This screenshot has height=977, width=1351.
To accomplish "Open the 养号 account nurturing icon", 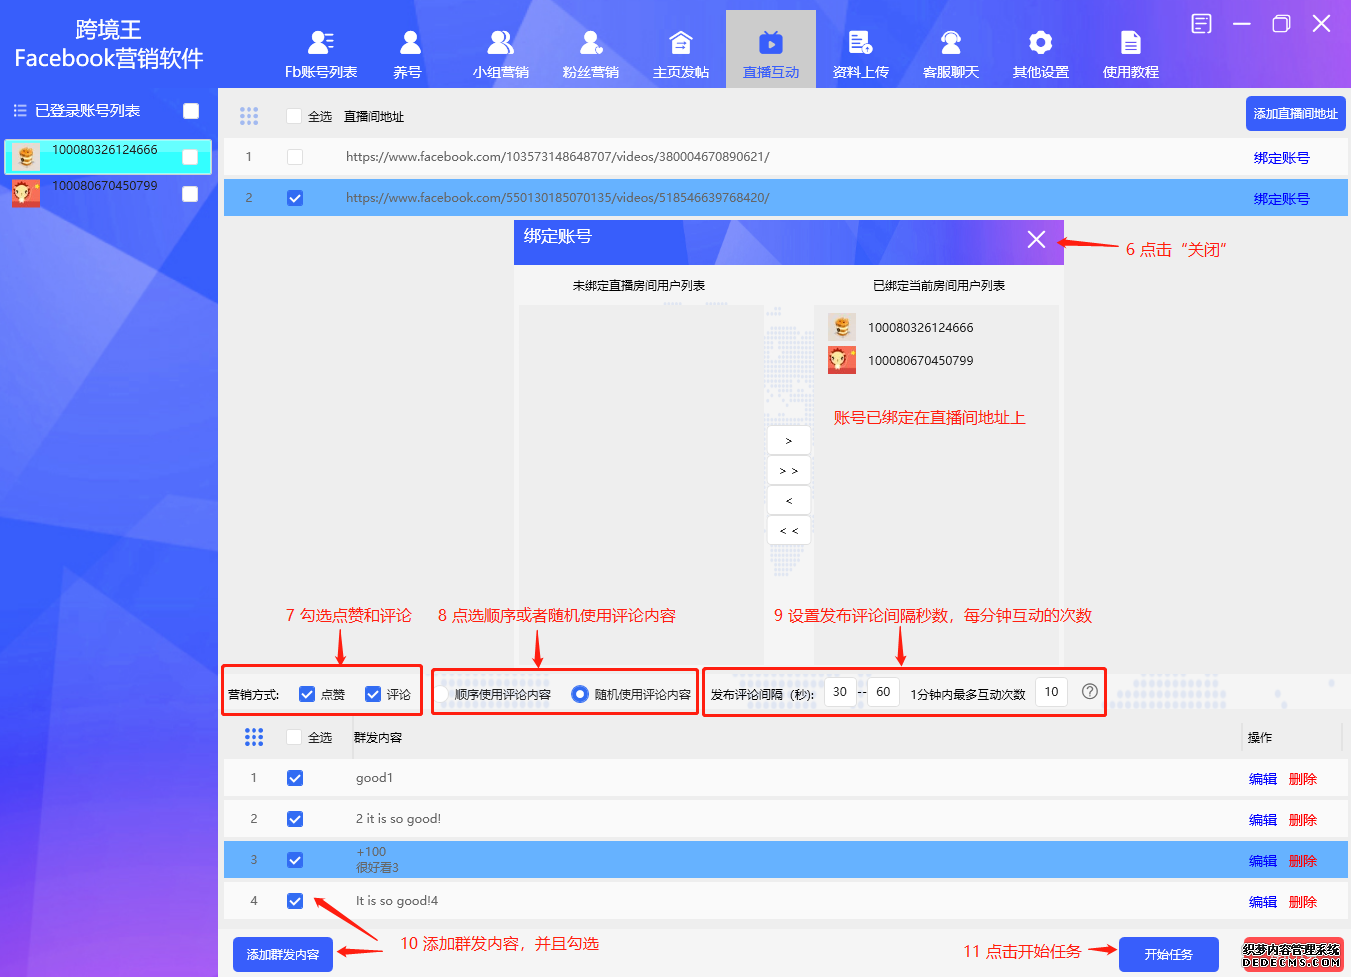I will coord(410,43).
